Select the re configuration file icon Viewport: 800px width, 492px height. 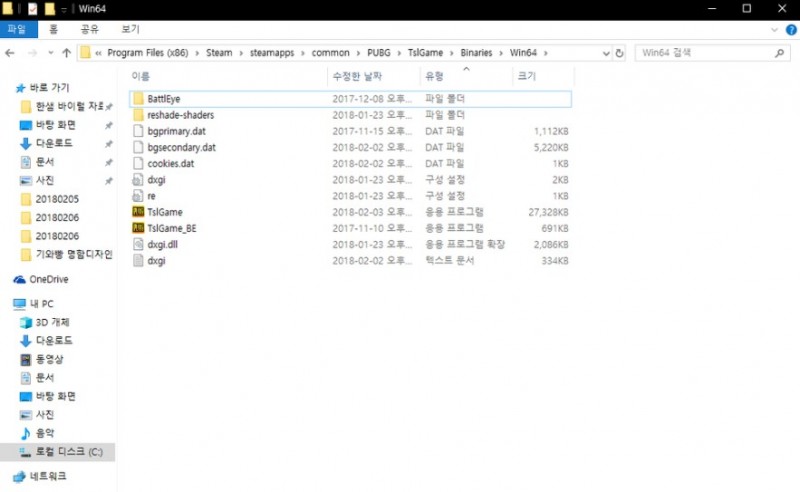tap(138, 196)
